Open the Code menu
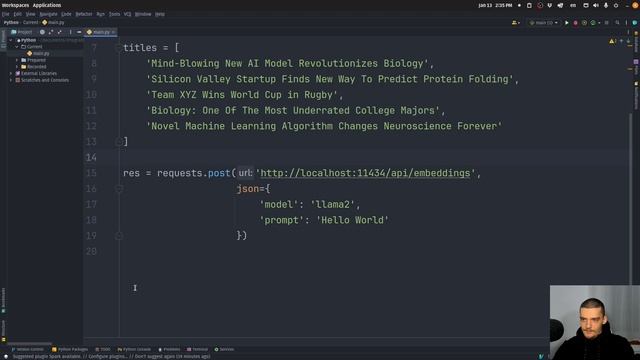This screenshot has height=360, width=640. tap(66, 14)
